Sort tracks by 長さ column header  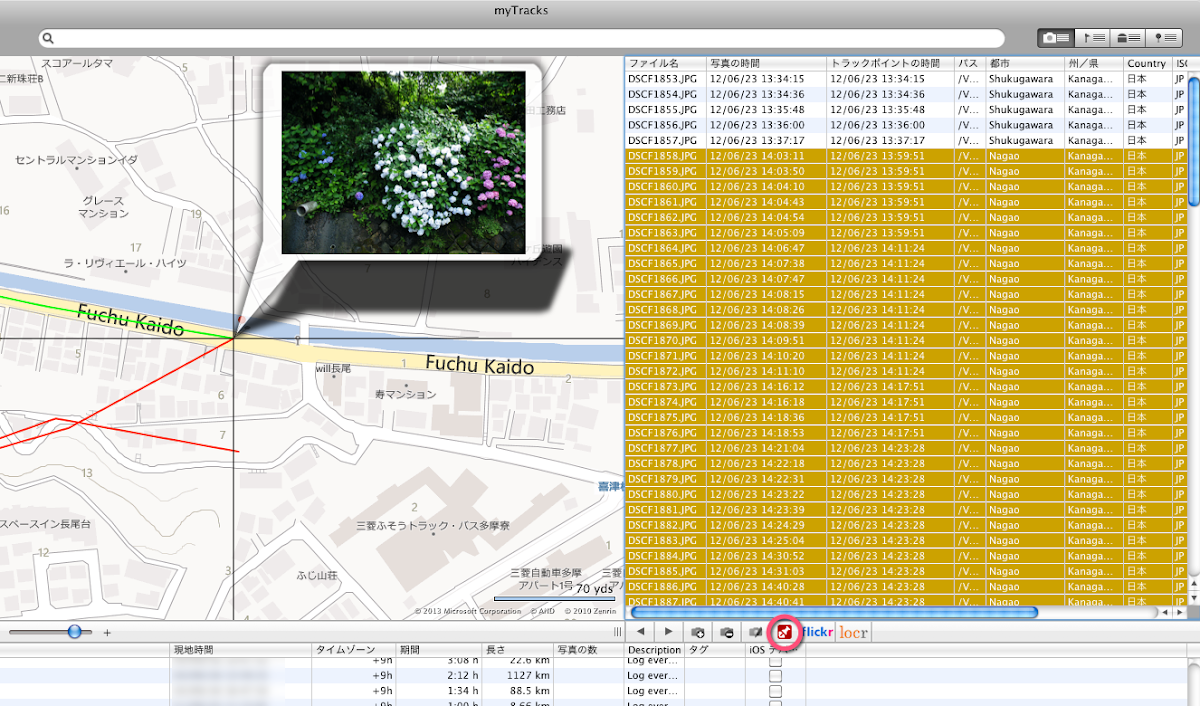(519, 650)
